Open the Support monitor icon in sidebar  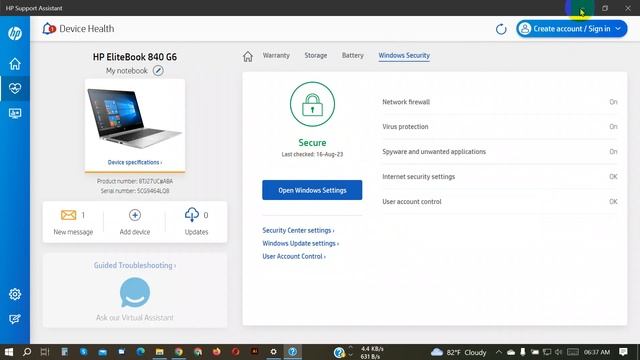tap(15, 113)
